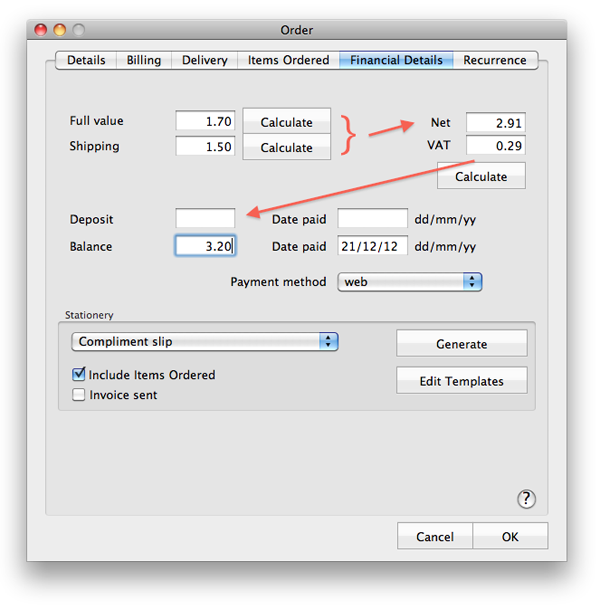The height and width of the screenshot is (610, 600).
Task: Focus the Net value field
Action: pos(495,123)
